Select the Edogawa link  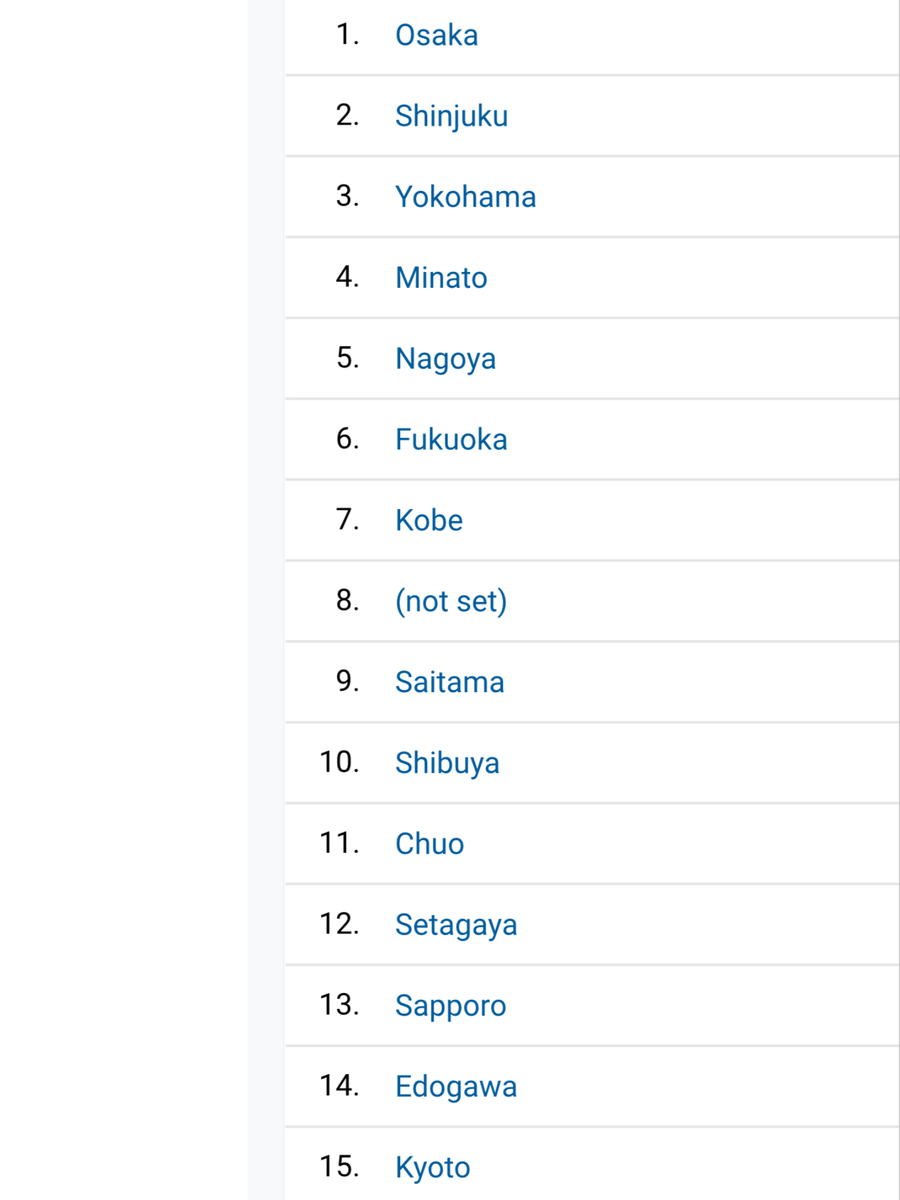456,1087
